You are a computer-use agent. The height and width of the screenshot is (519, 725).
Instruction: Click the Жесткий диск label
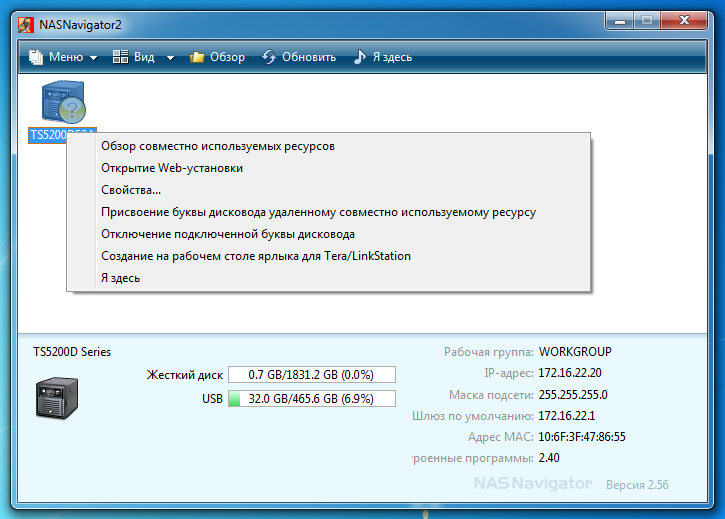pyautogui.click(x=184, y=375)
